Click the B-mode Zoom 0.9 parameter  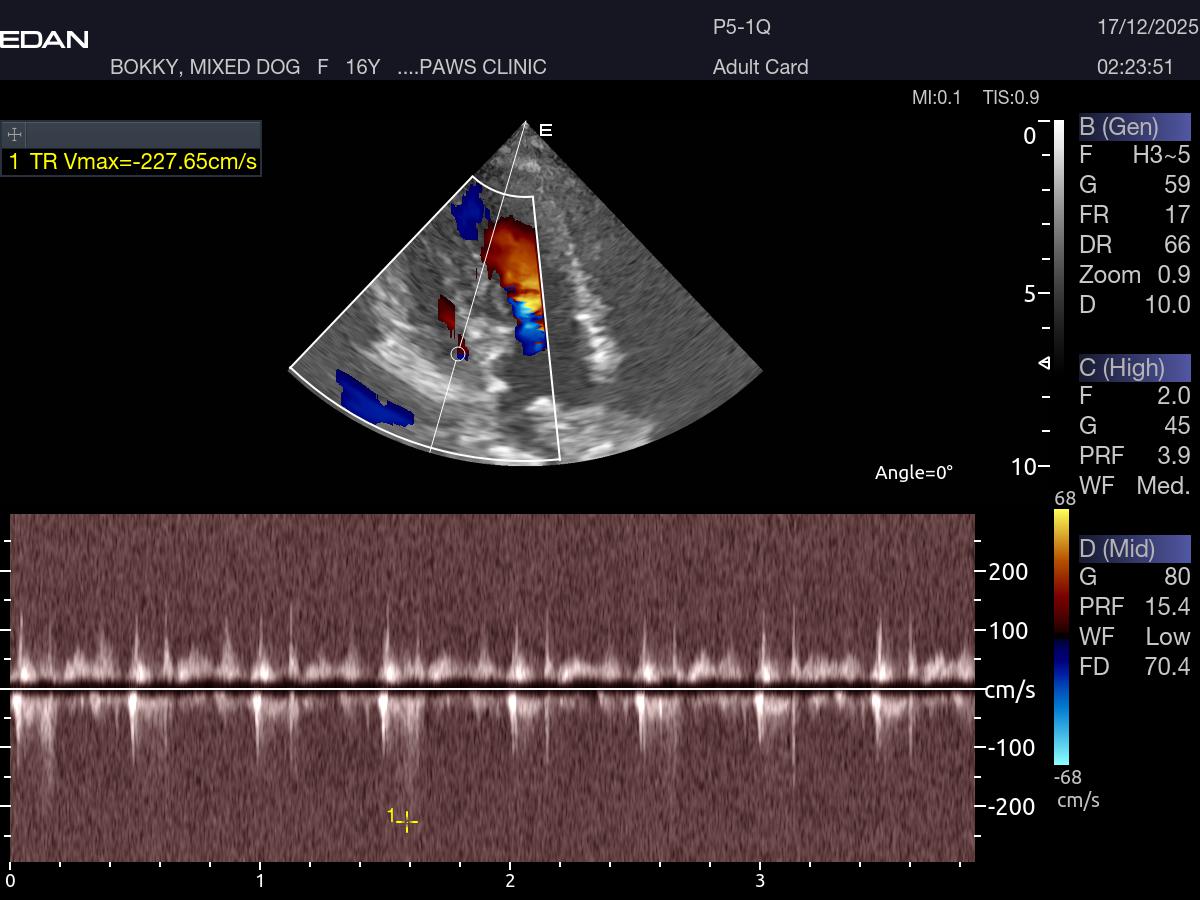pos(1134,275)
